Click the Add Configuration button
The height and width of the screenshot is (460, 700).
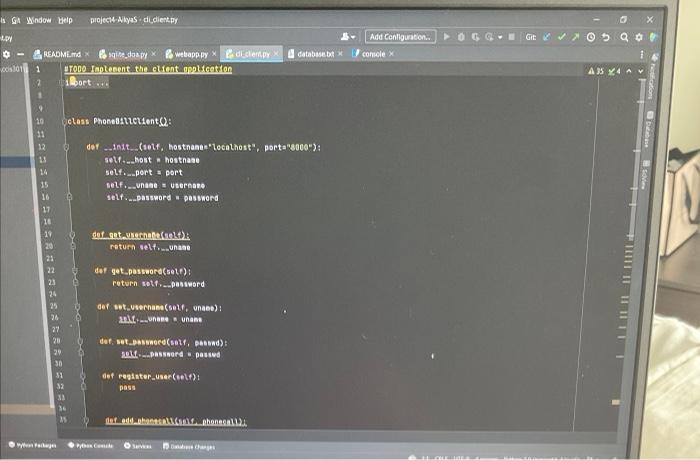click(400, 37)
